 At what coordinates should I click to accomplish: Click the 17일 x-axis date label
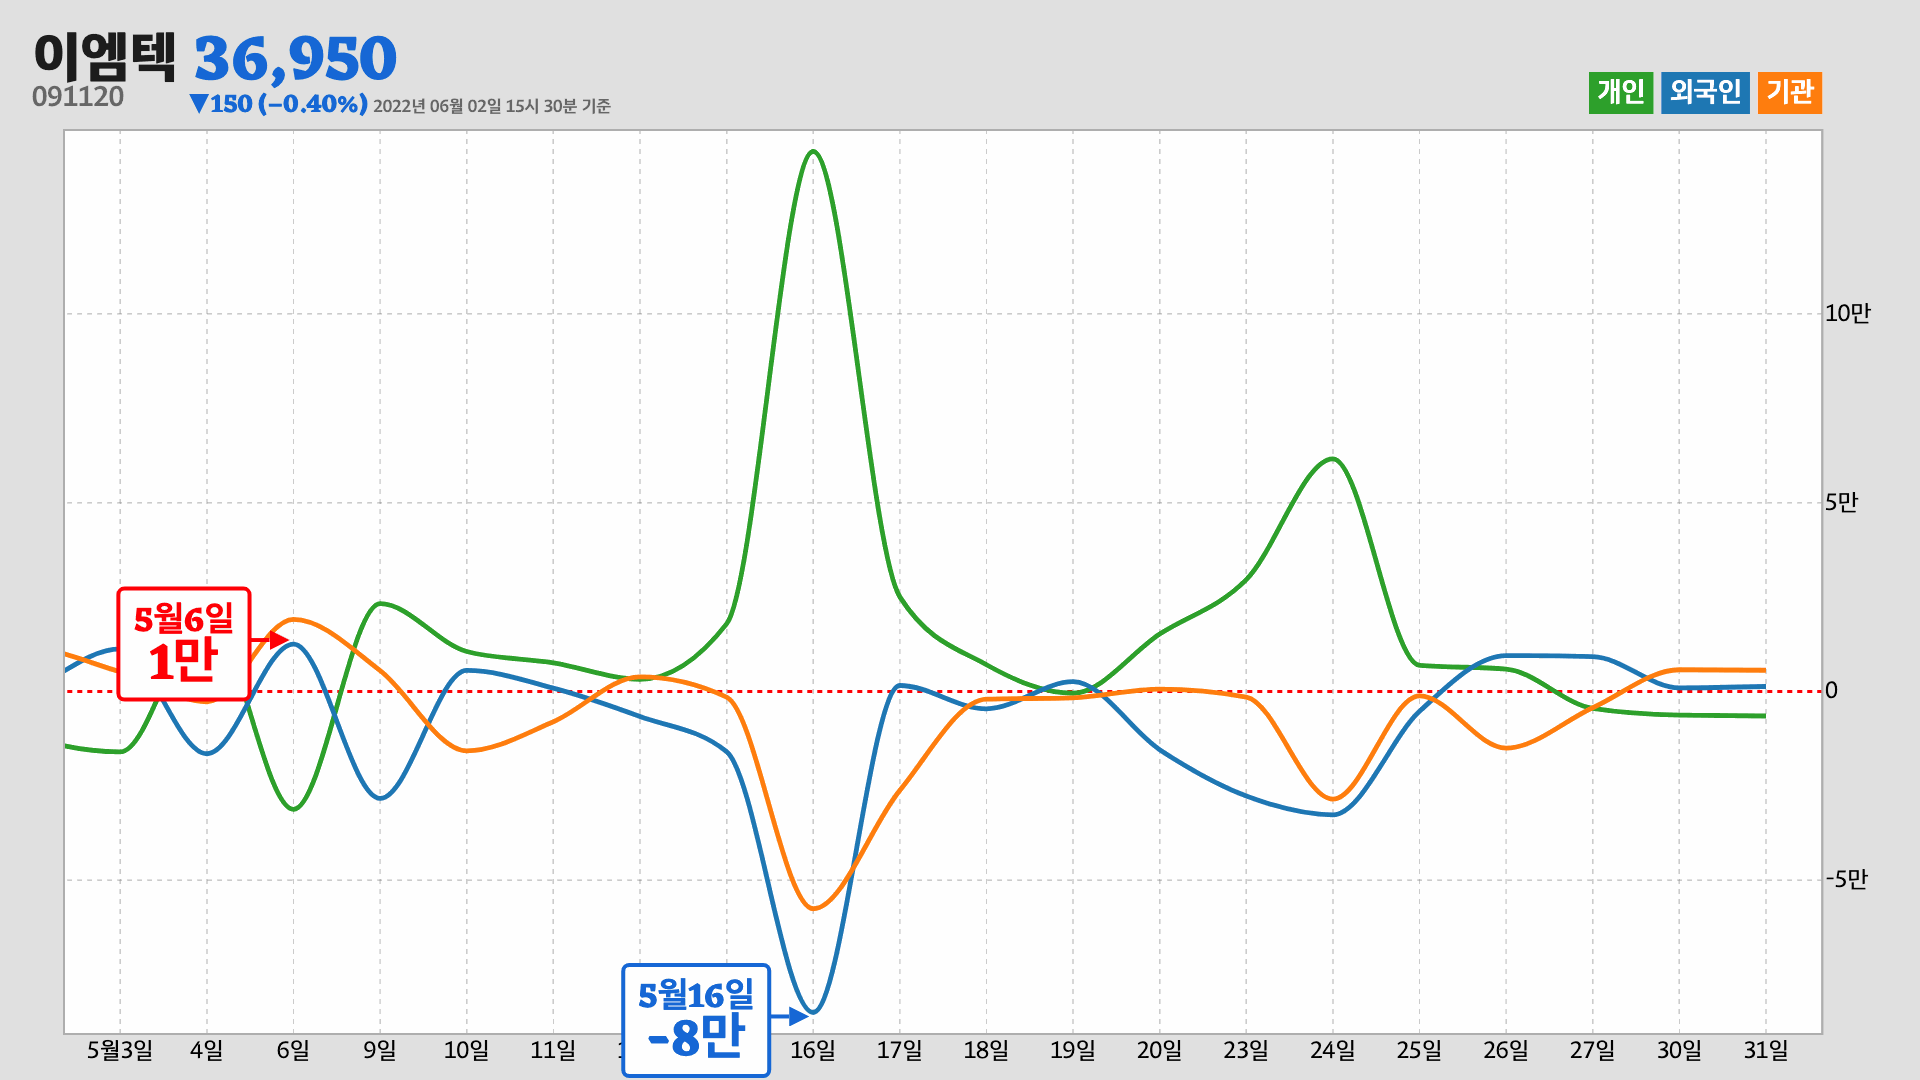(x=900, y=1051)
